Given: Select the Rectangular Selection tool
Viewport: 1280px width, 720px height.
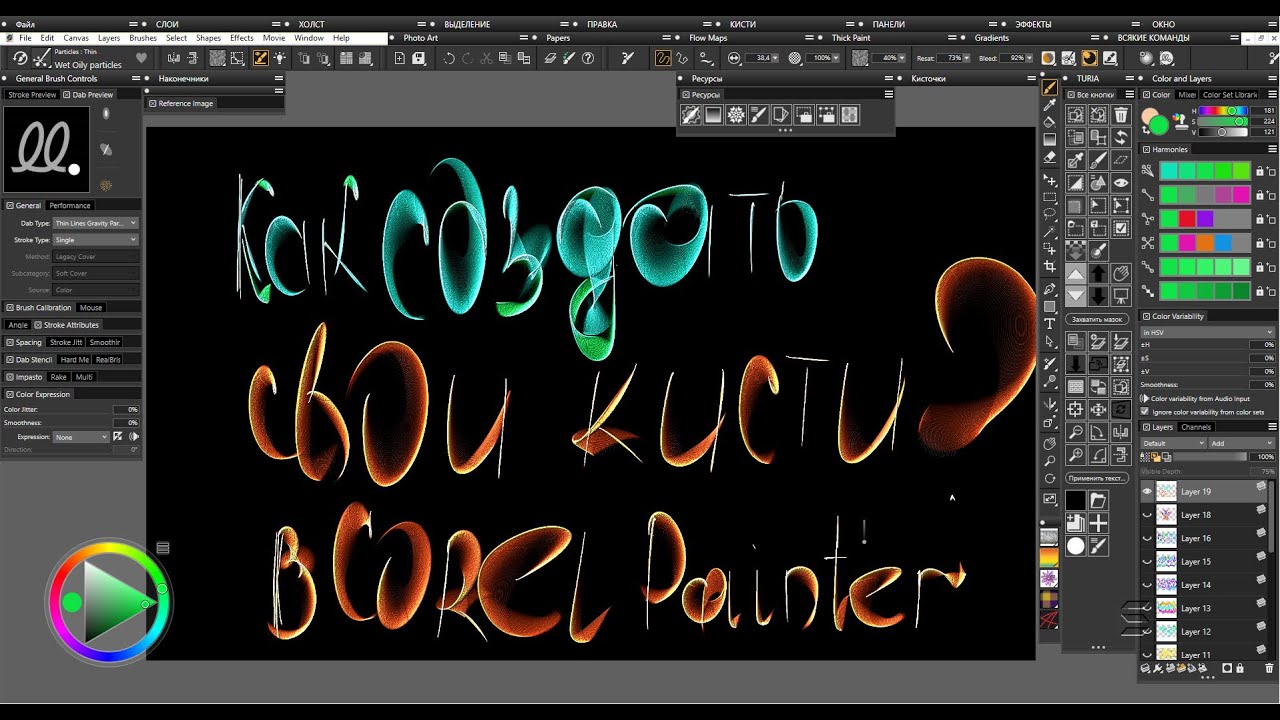Looking at the screenshot, I should click(1050, 197).
